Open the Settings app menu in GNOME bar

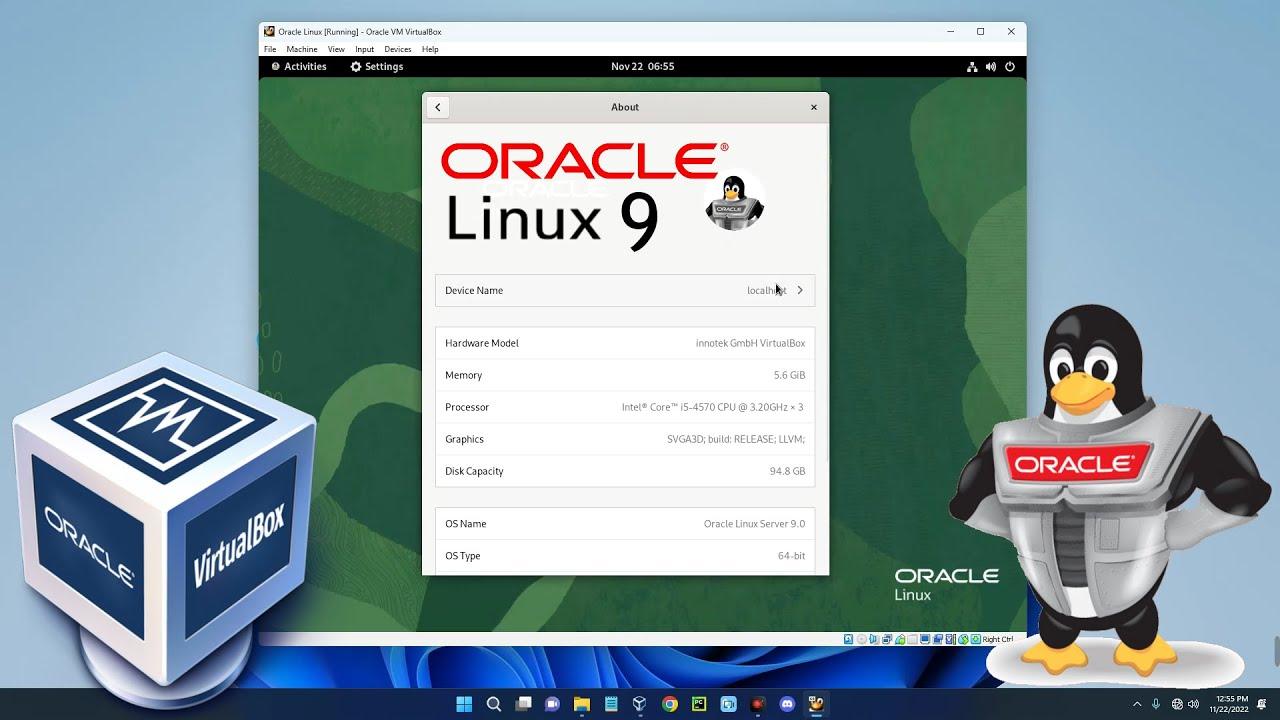pyautogui.click(x=376, y=67)
